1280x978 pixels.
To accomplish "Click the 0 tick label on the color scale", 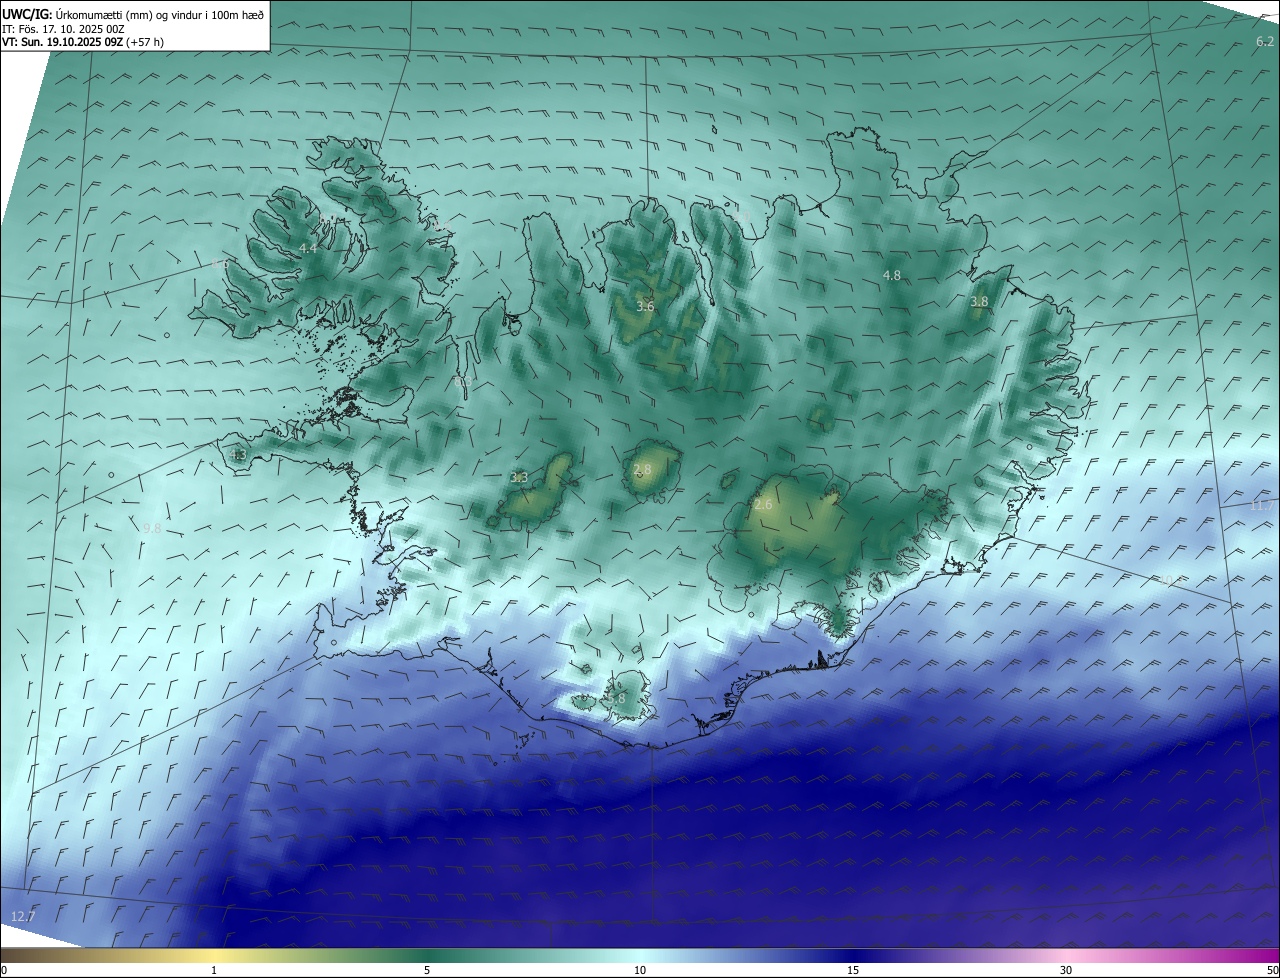I will click(4, 970).
